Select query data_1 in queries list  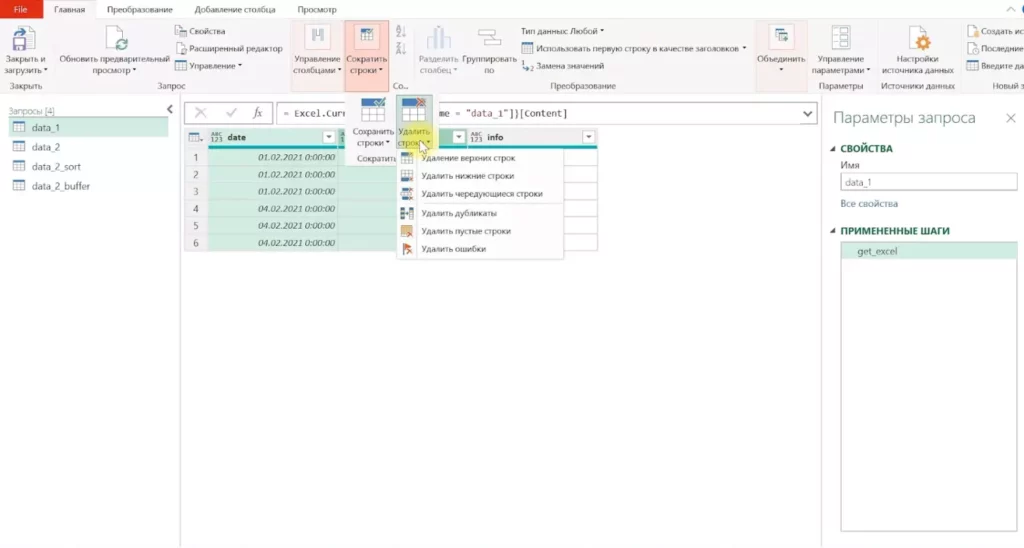coord(88,127)
